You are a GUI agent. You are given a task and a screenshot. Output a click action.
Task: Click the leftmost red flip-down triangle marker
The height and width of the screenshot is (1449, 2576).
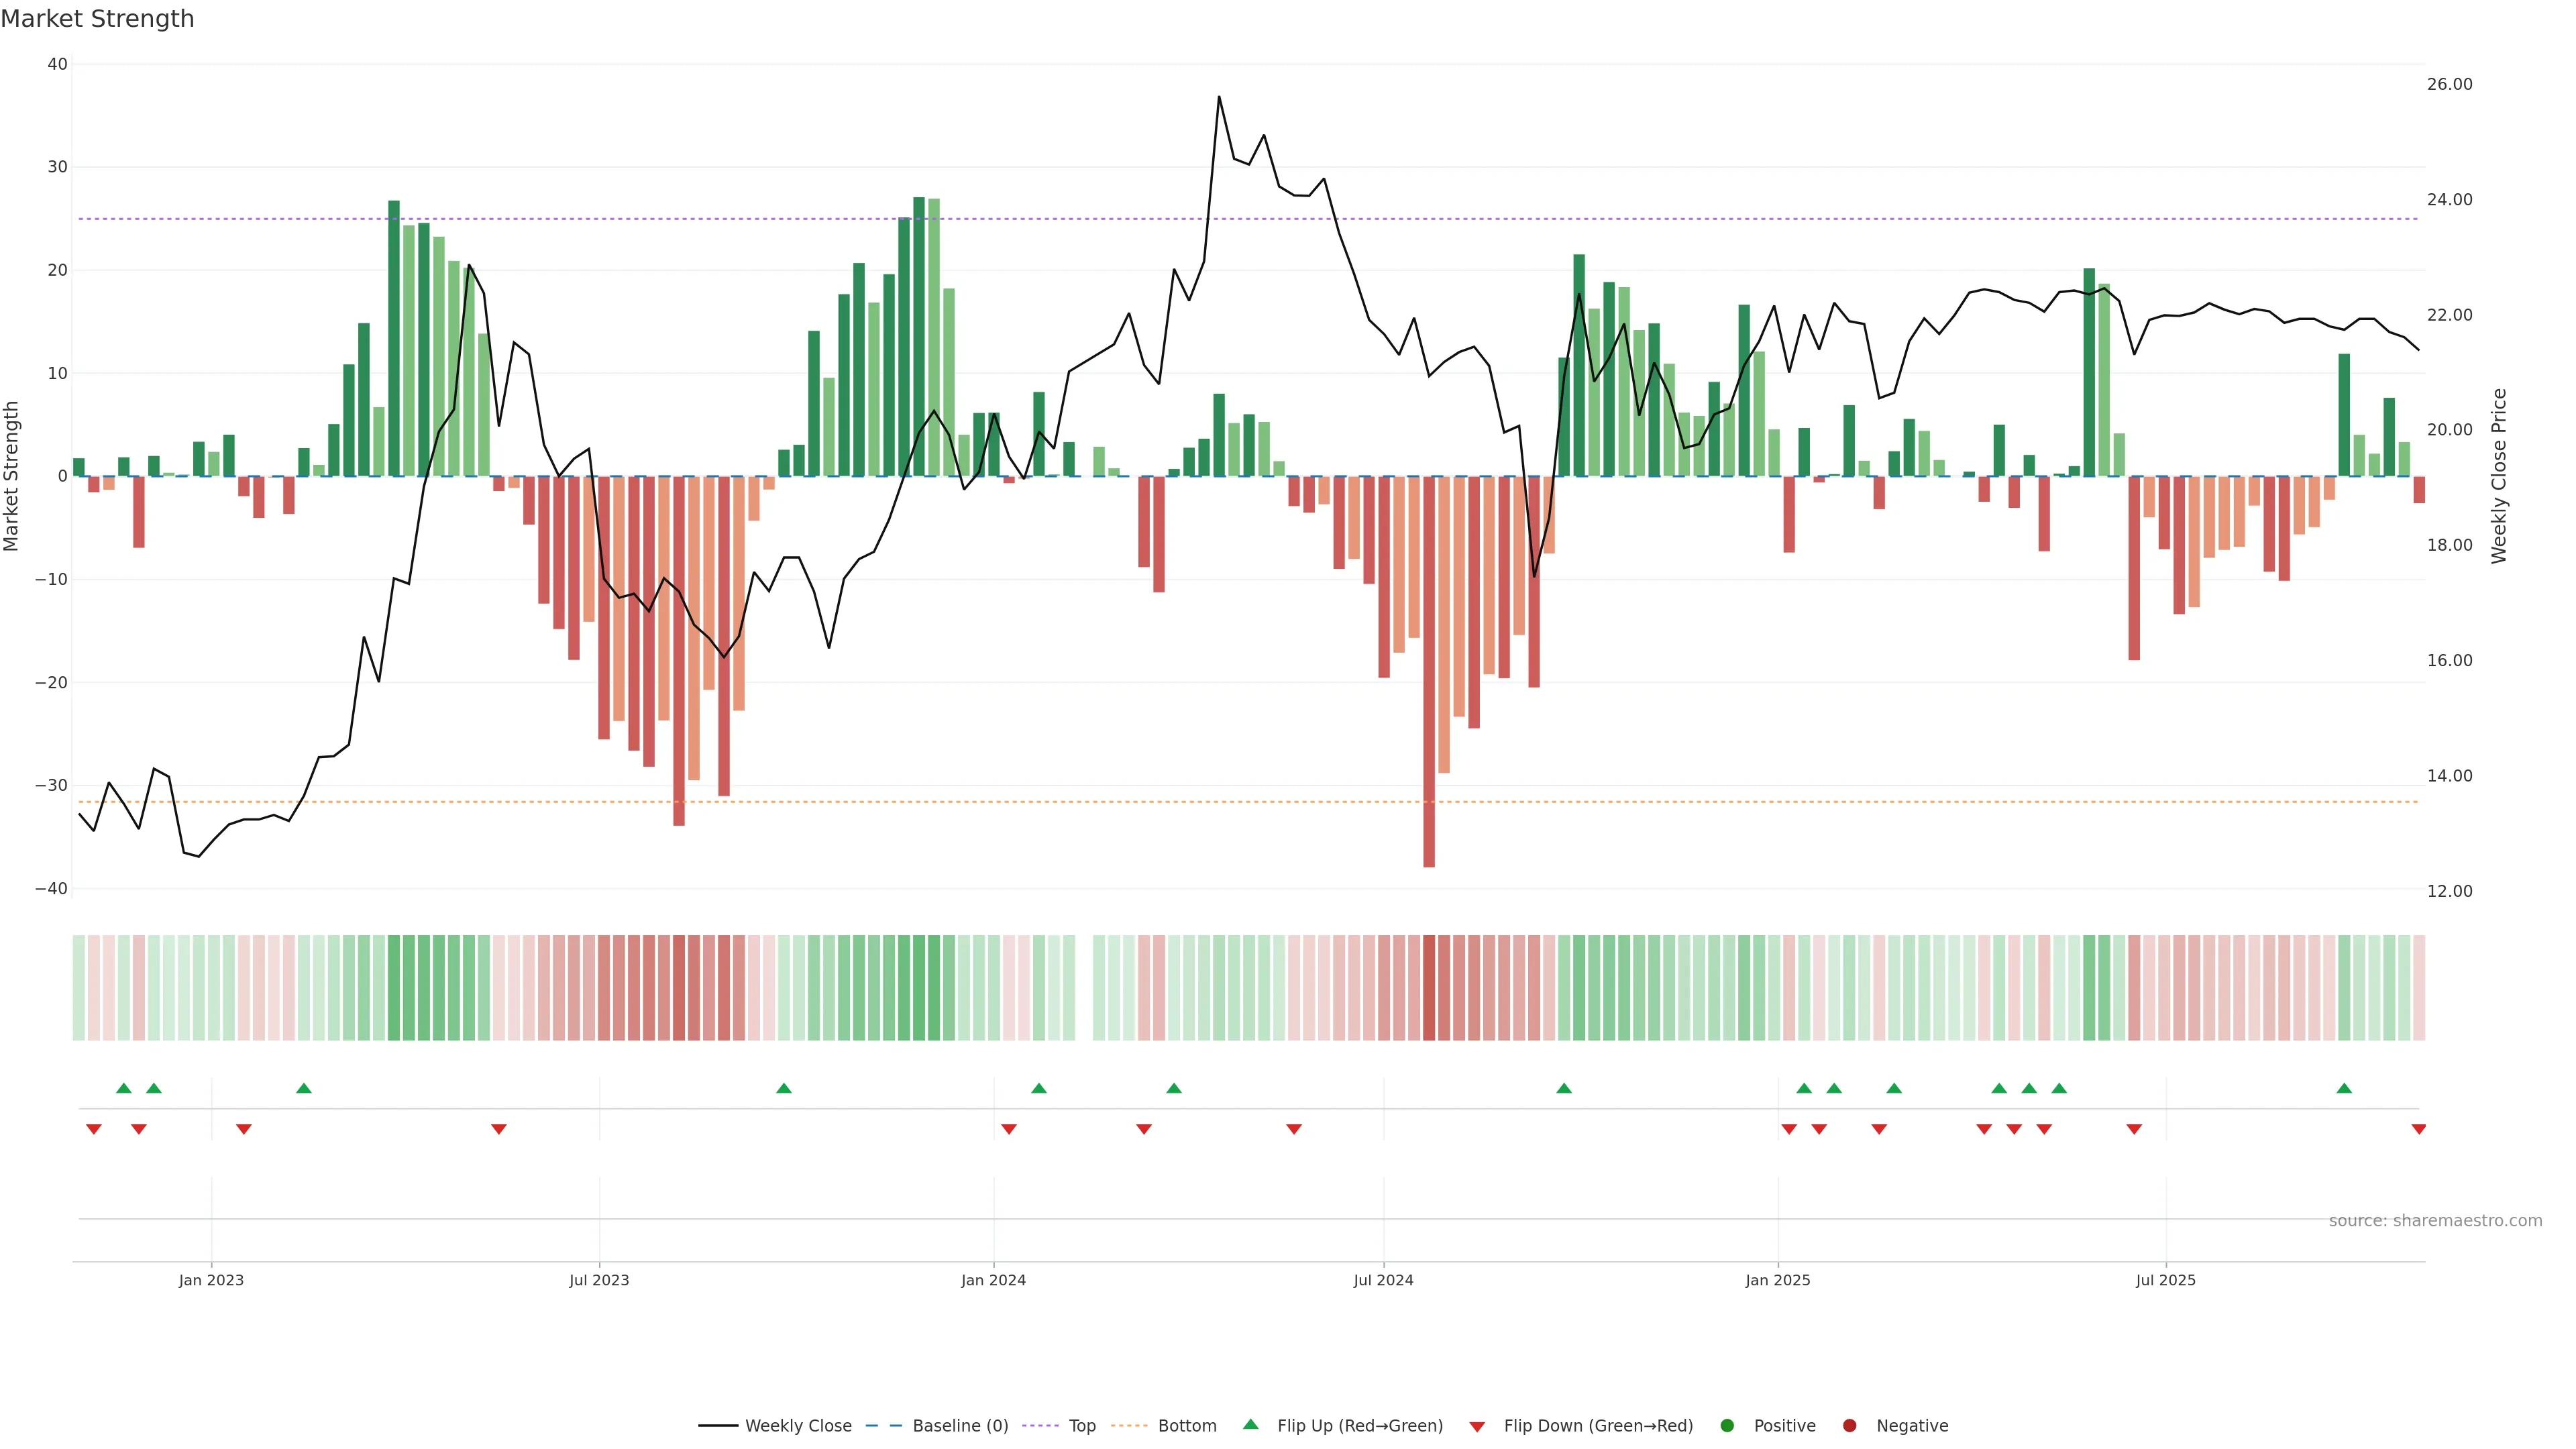point(94,1129)
